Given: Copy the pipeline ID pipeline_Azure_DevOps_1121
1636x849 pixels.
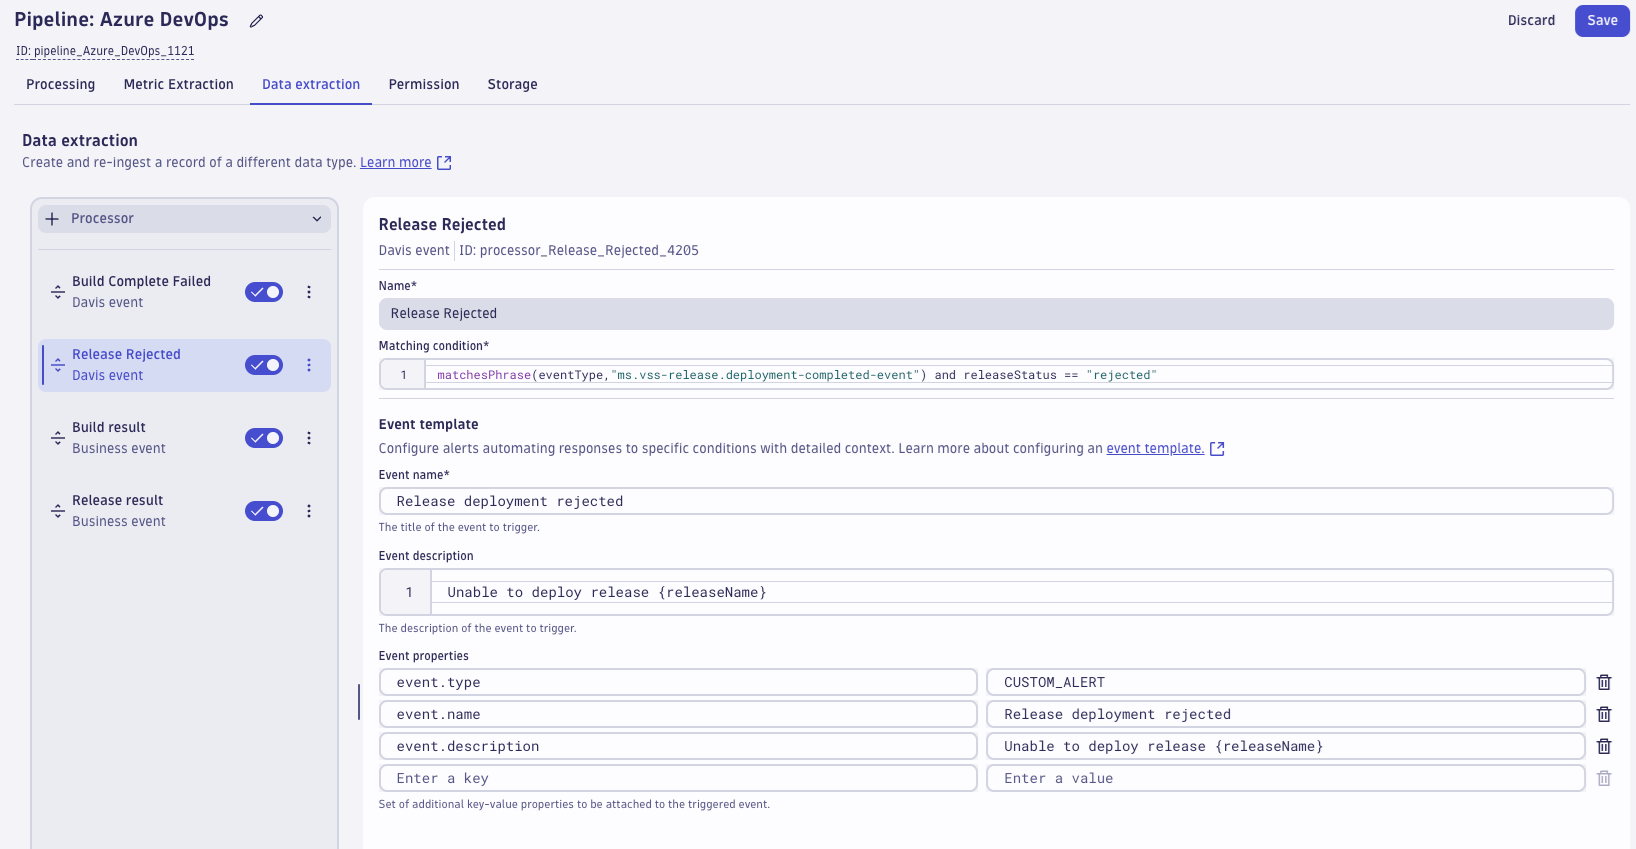Looking at the screenshot, I should pyautogui.click(x=105, y=51).
